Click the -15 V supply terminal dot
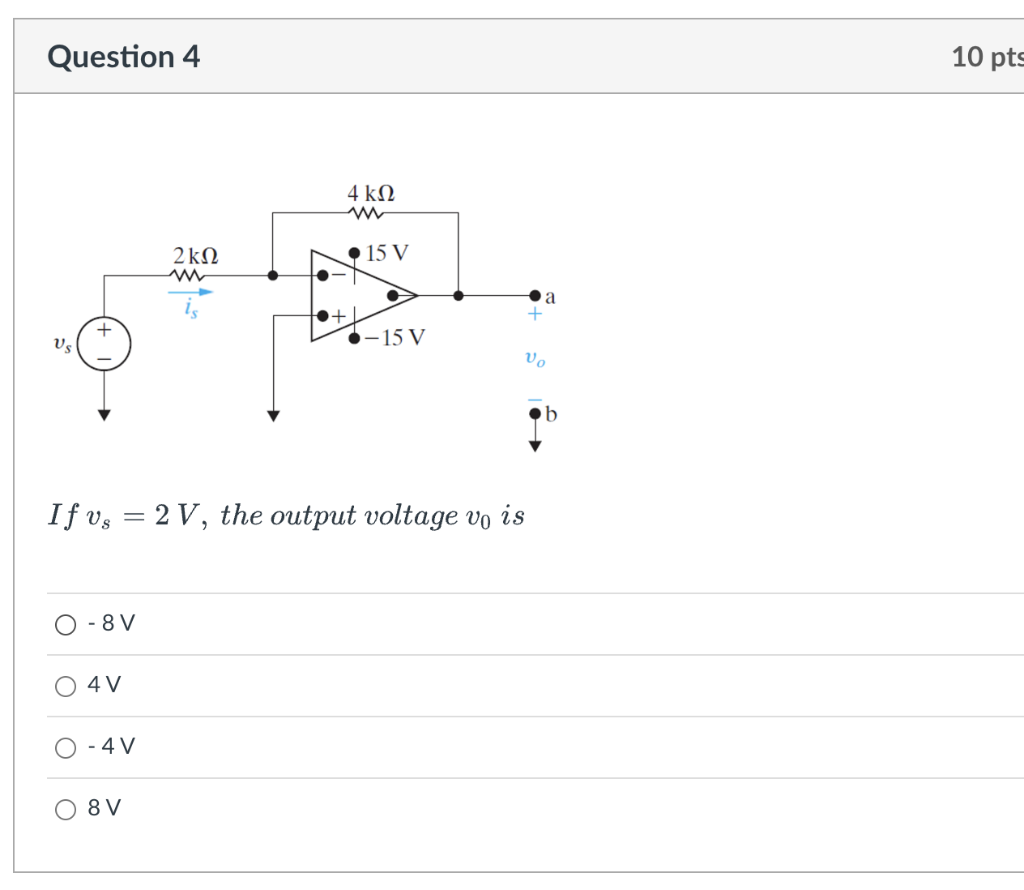Viewport: 1024px width, 890px height. 355,338
